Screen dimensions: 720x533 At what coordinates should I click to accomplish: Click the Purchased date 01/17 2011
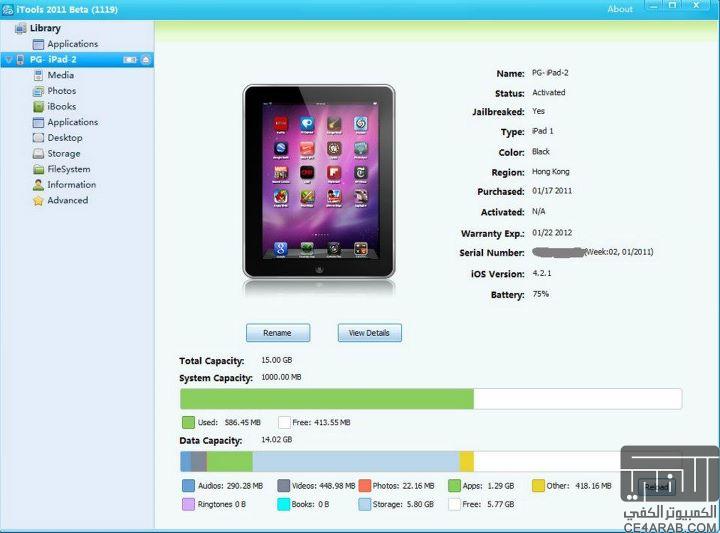click(552, 191)
